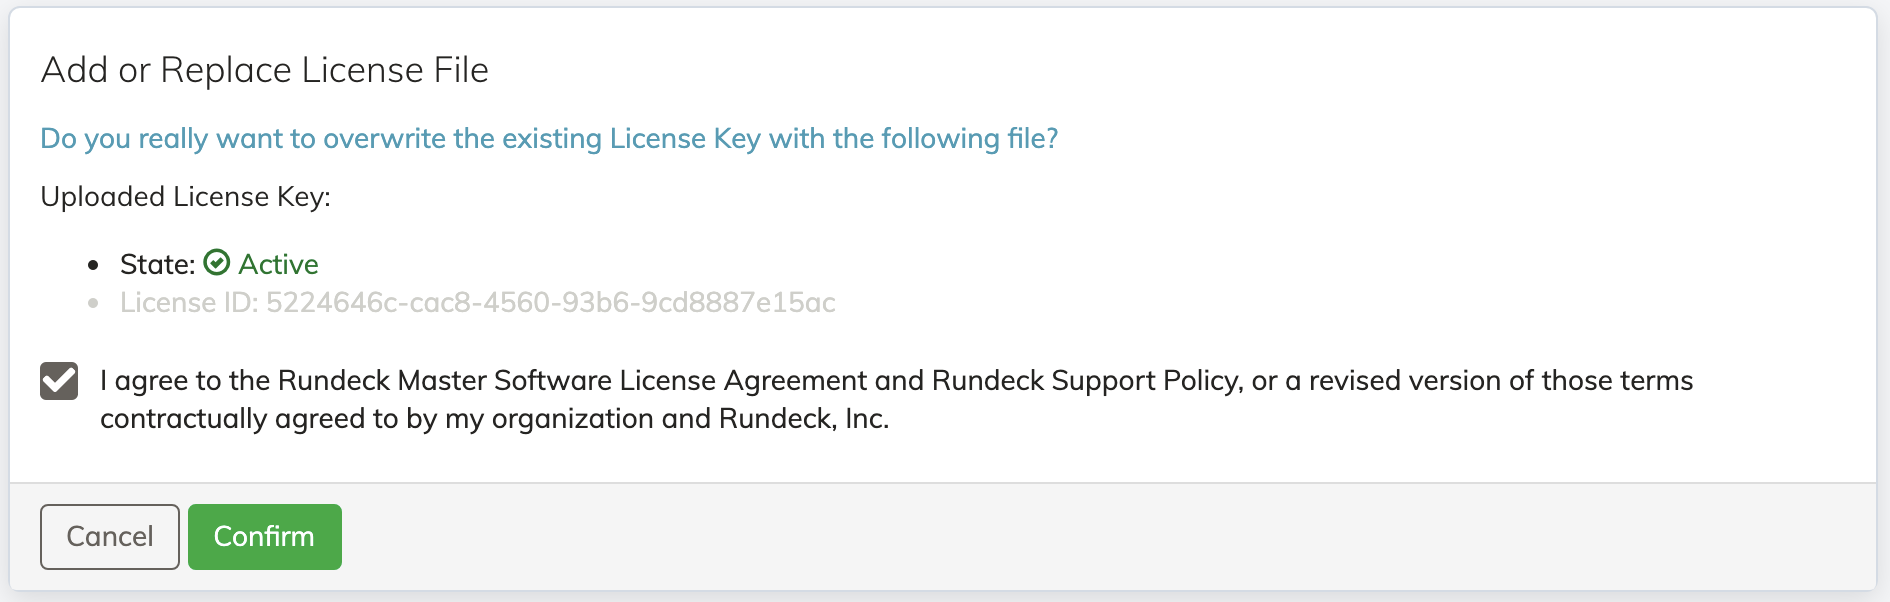Screen dimensions: 1890x602
Task: Click the Add or Replace License File heading
Action: pyautogui.click(x=264, y=69)
